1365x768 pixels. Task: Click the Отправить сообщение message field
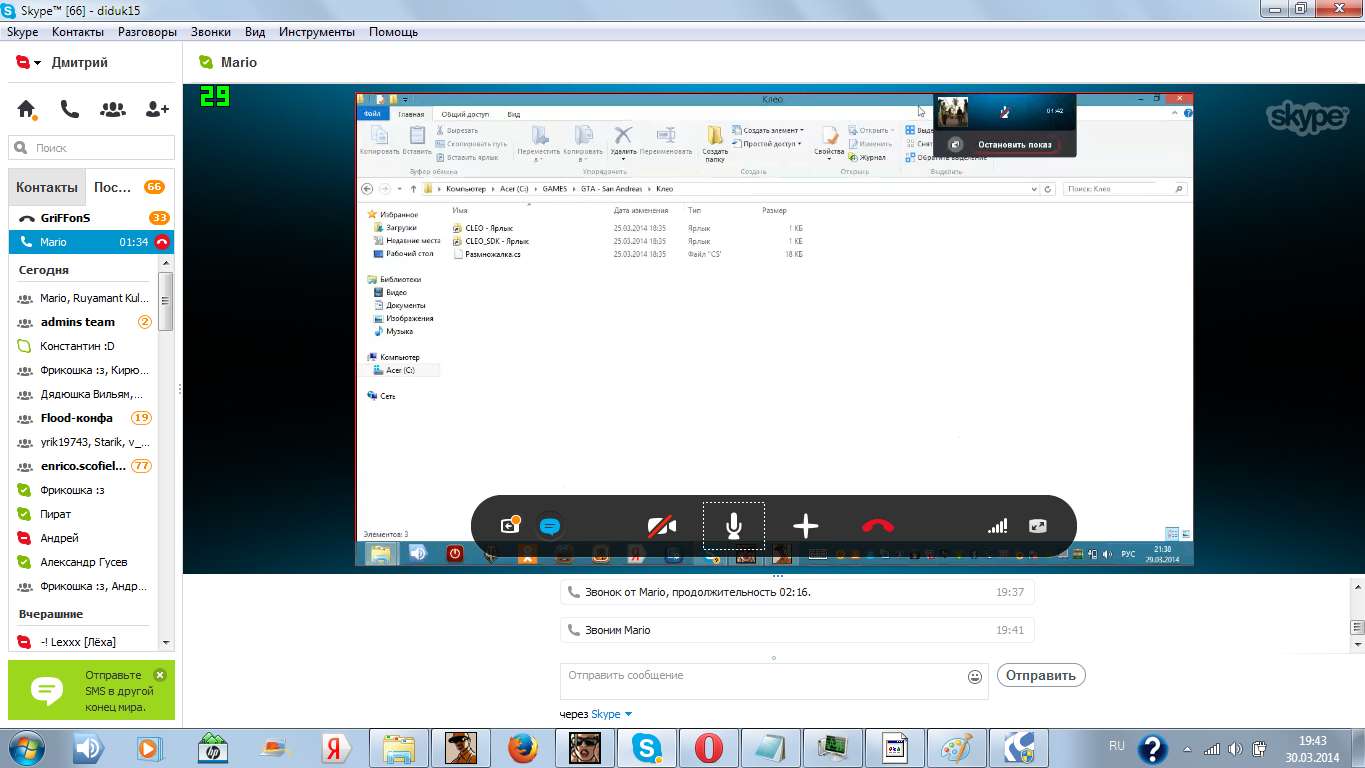[x=774, y=681]
